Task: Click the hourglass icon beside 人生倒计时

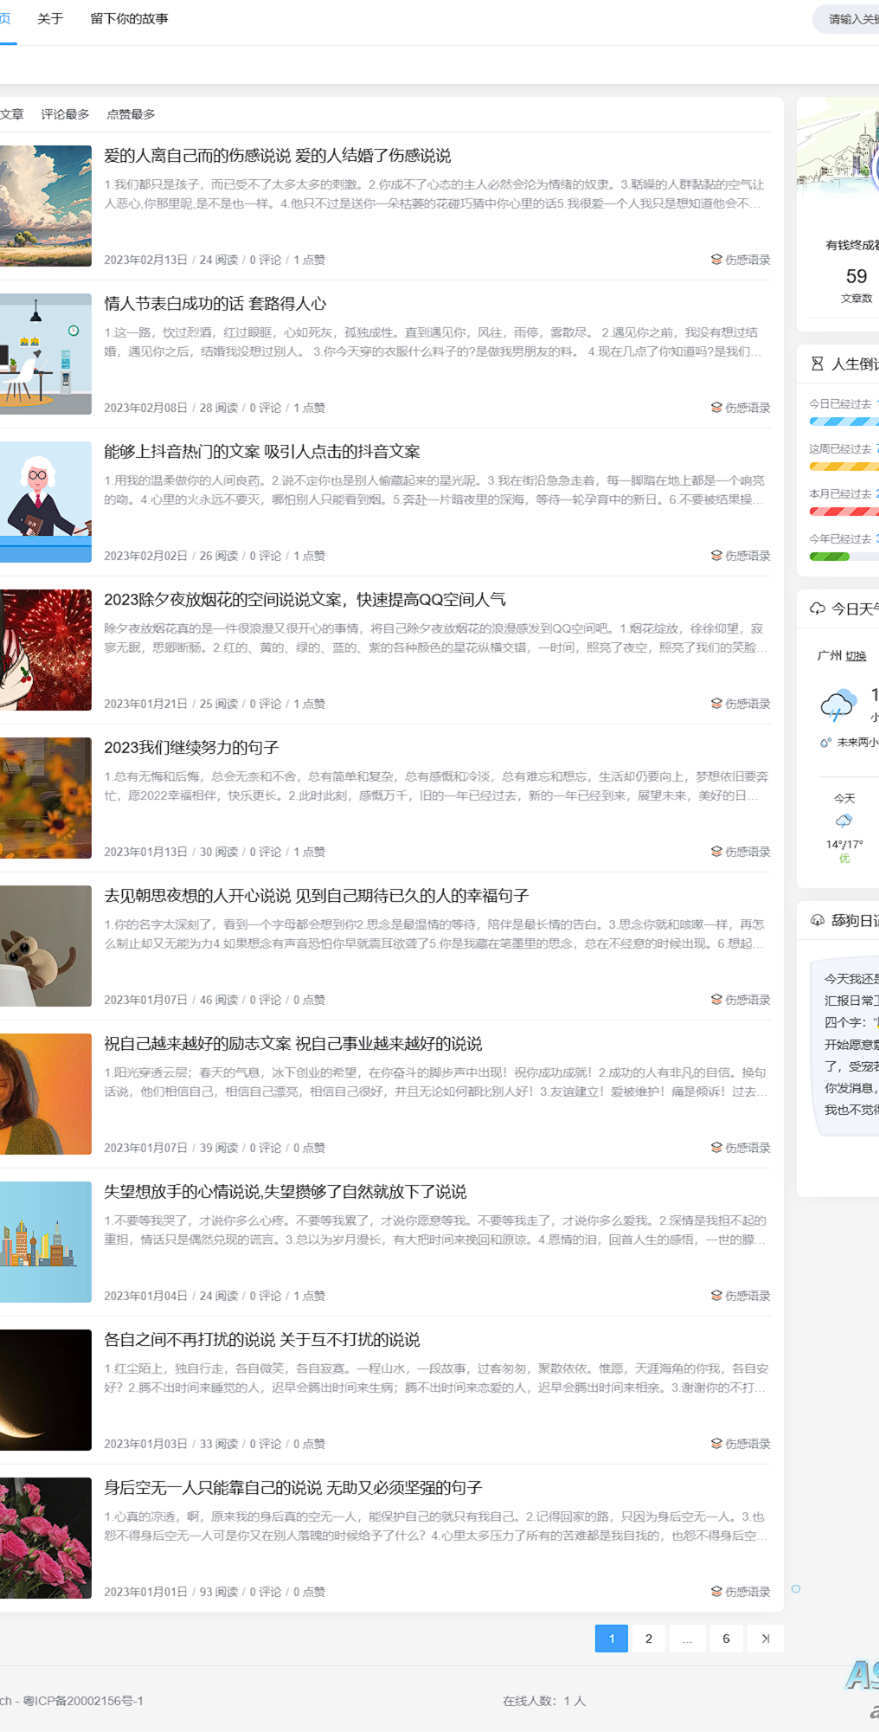Action: [817, 364]
